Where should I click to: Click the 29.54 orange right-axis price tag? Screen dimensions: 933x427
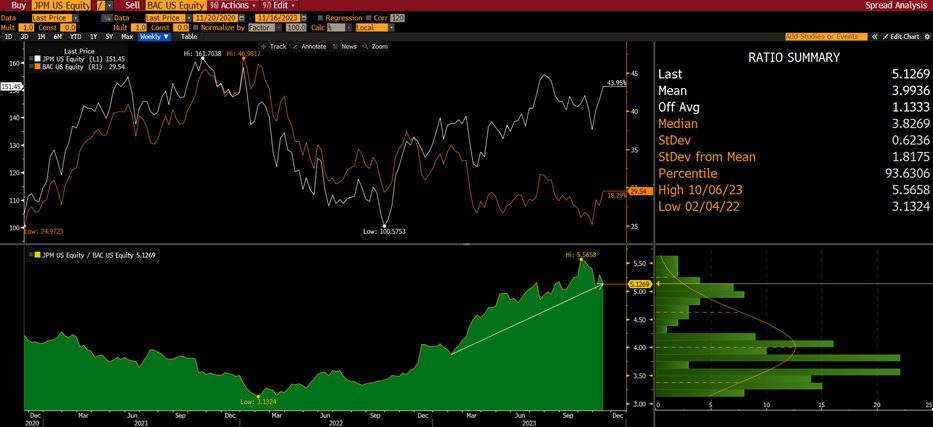pos(640,191)
